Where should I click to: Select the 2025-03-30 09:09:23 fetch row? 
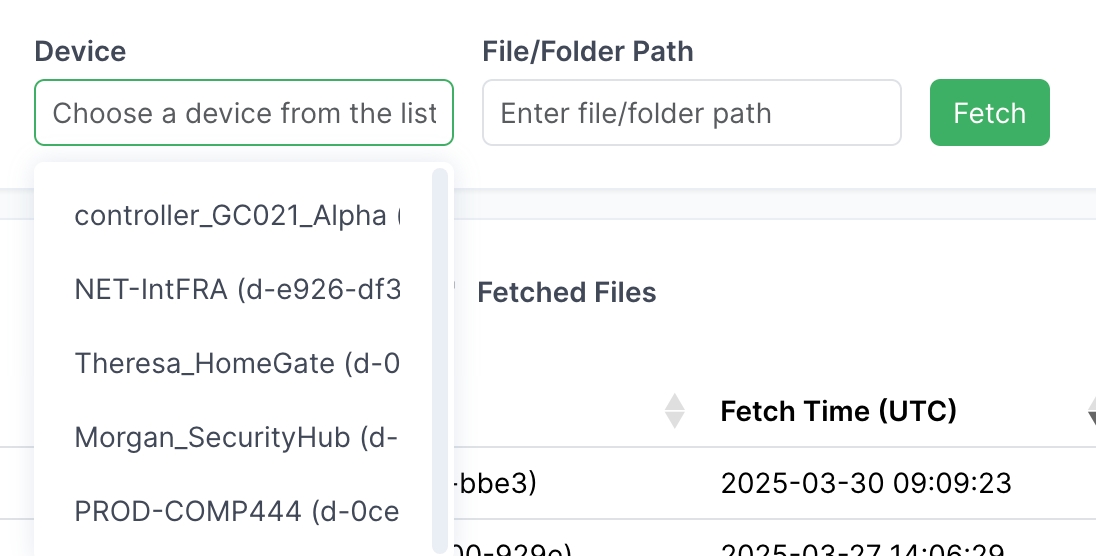pyautogui.click(x=866, y=484)
